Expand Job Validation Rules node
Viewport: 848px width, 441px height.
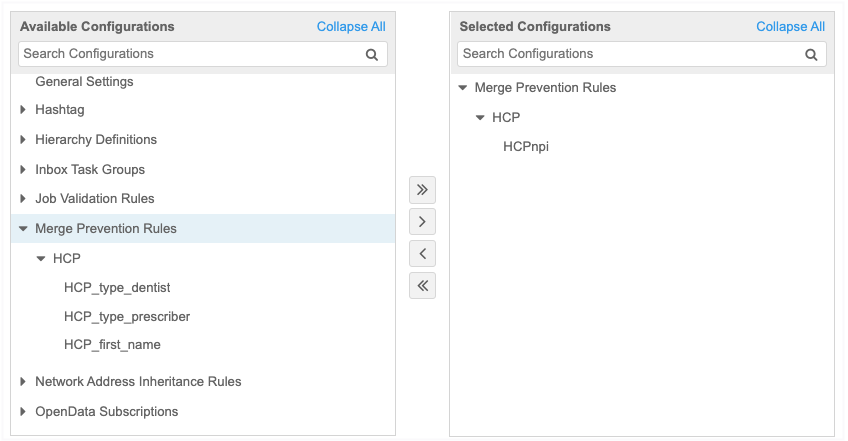pos(23,199)
